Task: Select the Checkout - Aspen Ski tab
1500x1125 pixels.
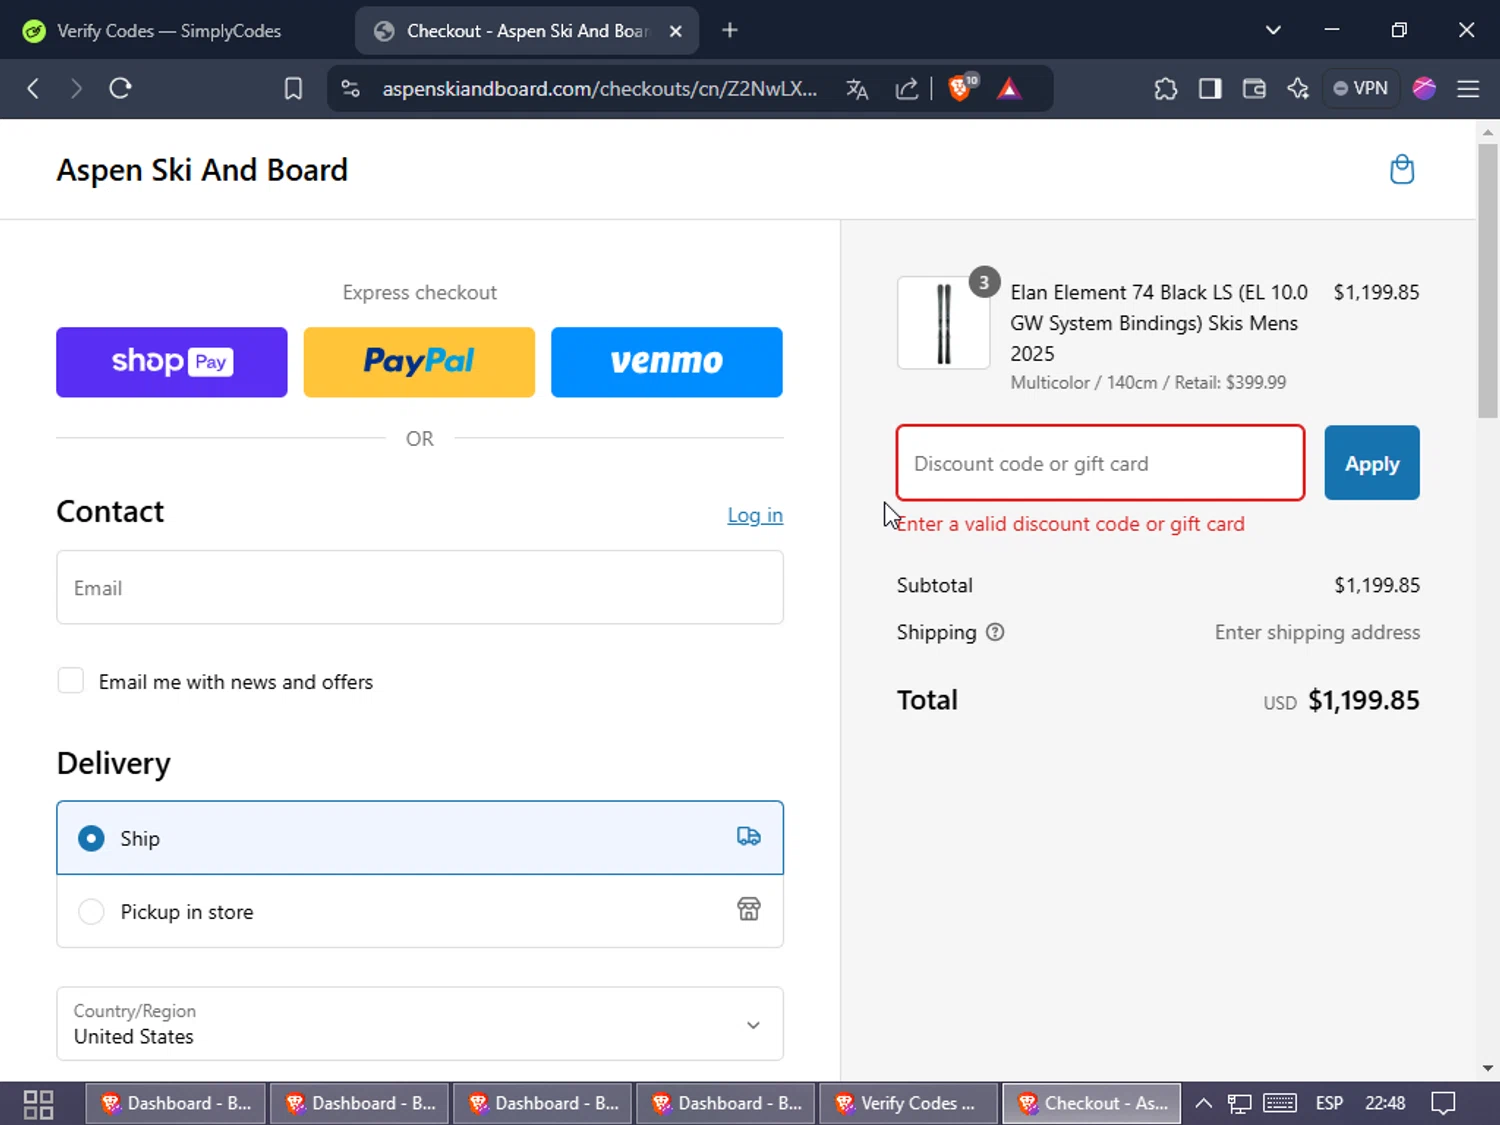Action: point(527,31)
